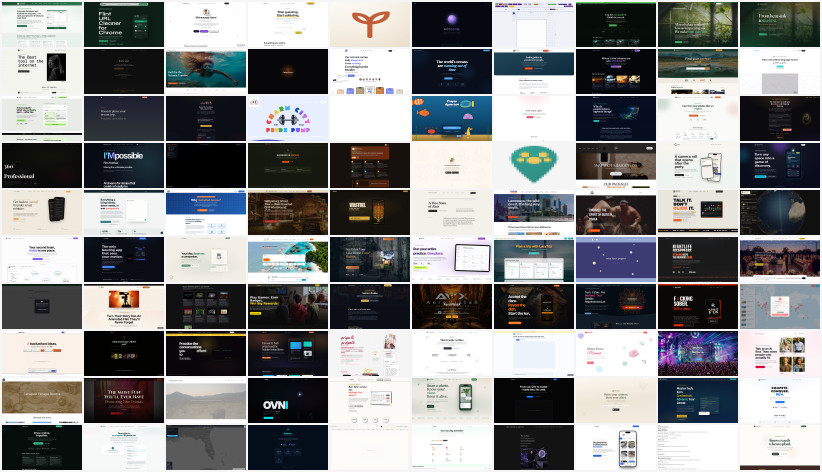Open the hazy mountain landscape thumbnail
Image resolution: width=822 pixels, height=472 pixels.
(206, 402)
